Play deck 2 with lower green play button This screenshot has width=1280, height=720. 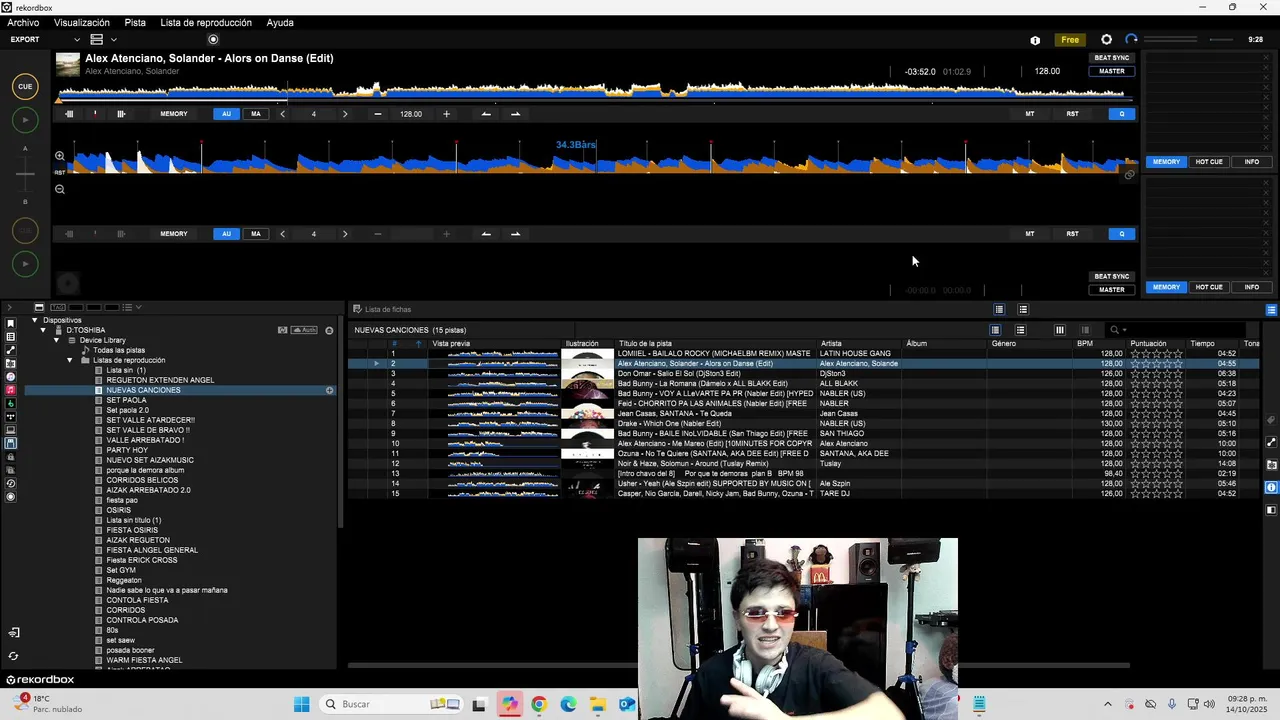[x=25, y=264]
